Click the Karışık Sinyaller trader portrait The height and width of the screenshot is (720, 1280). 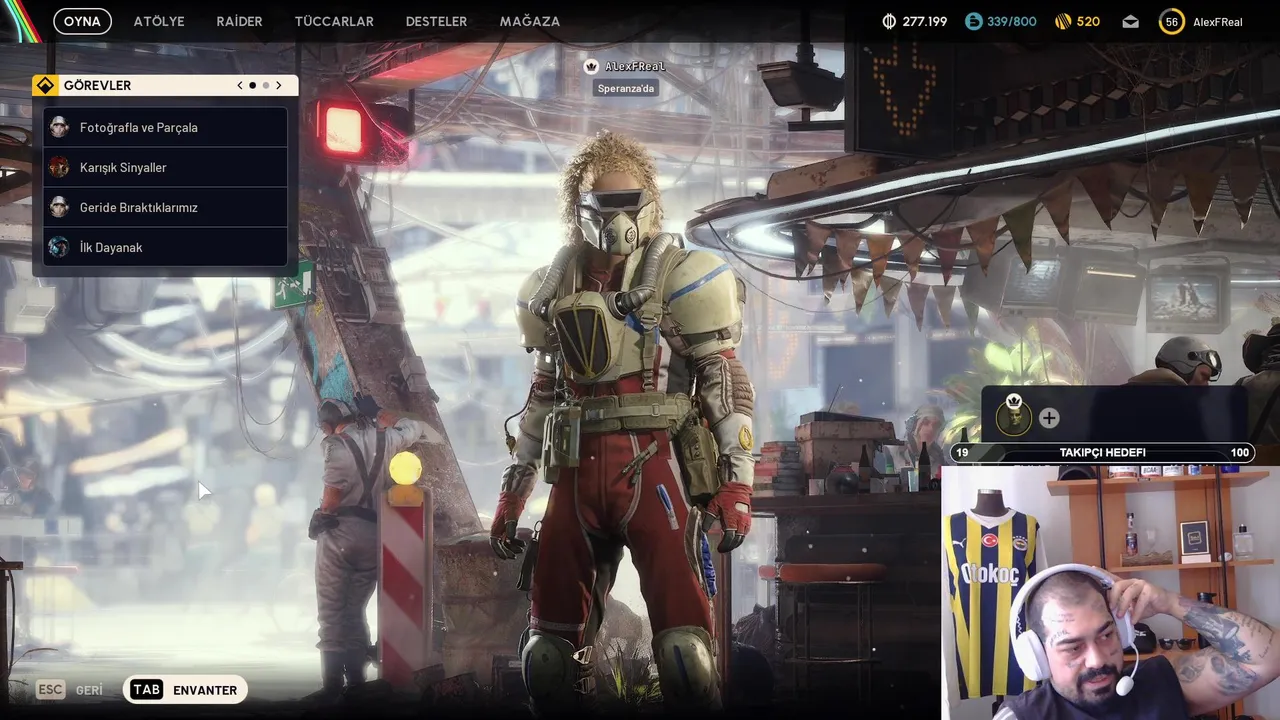click(59, 167)
